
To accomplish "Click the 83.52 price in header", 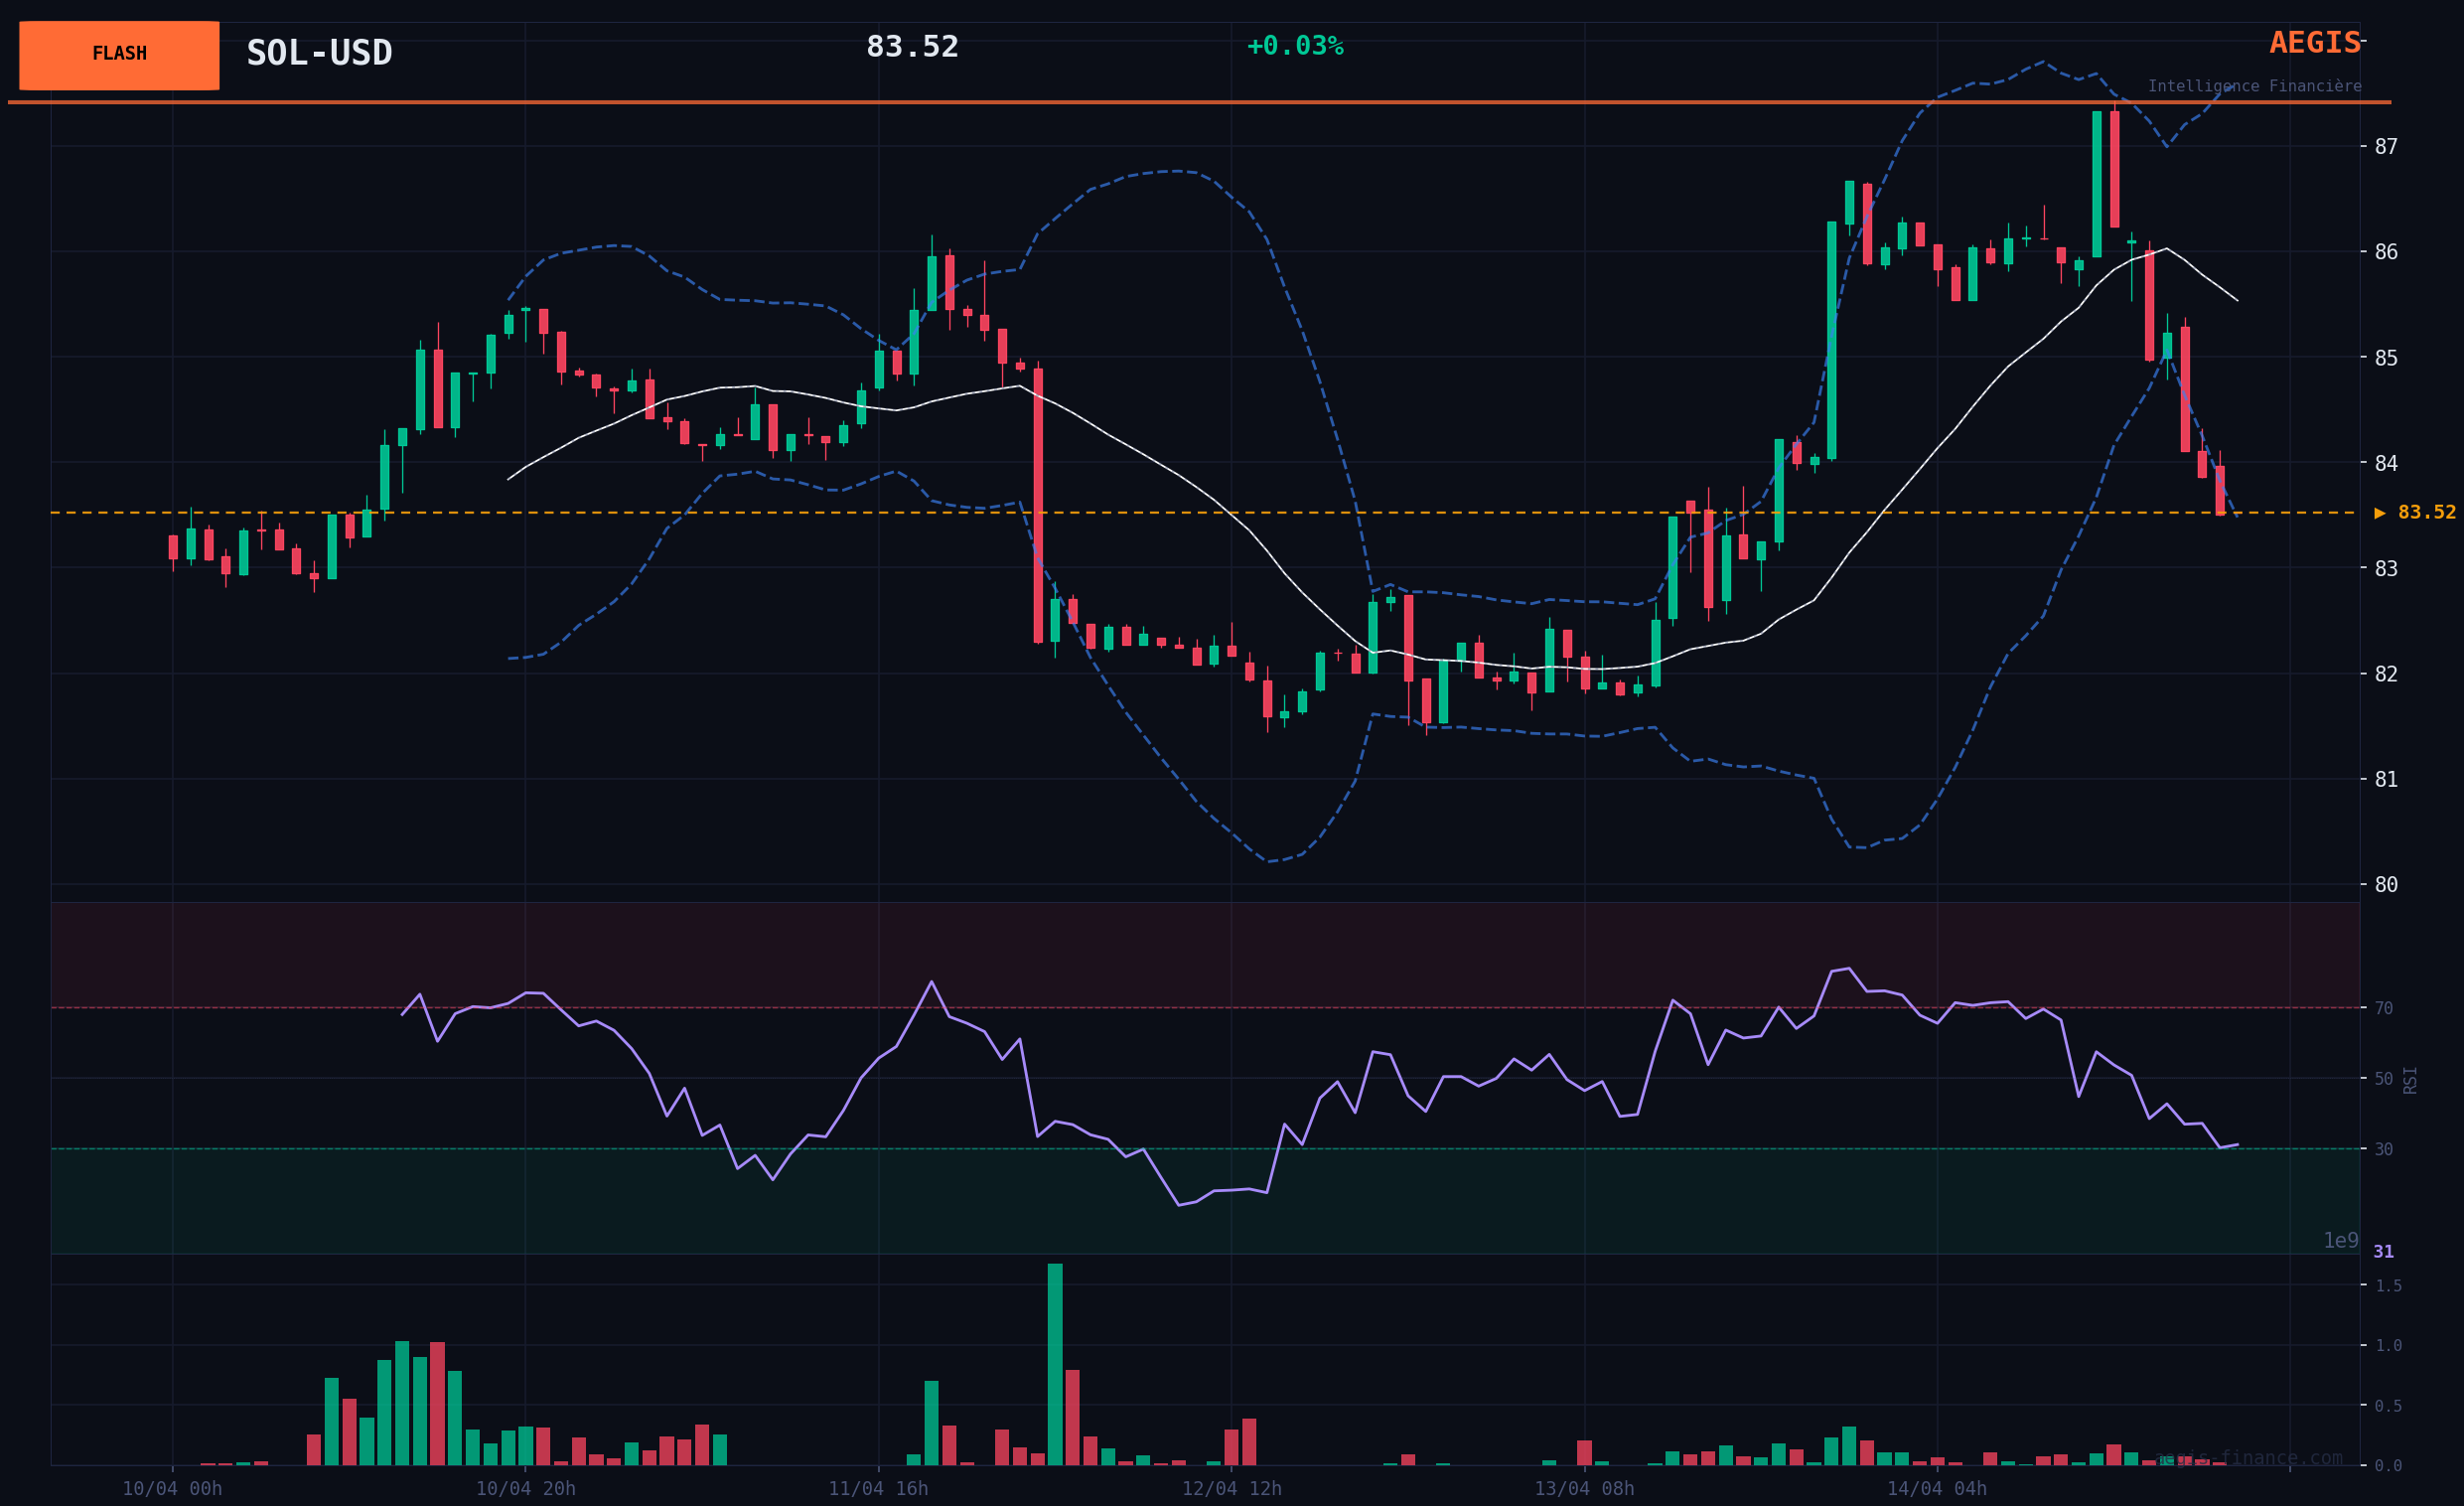I will (x=912, y=47).
